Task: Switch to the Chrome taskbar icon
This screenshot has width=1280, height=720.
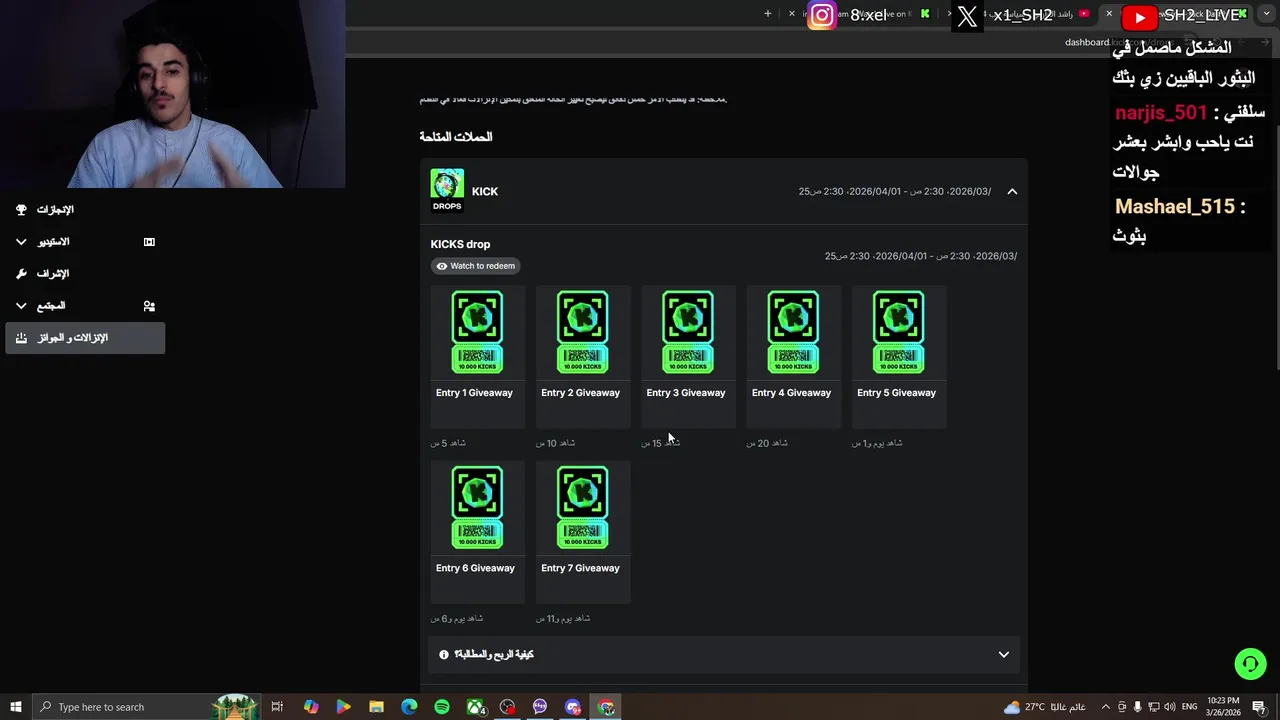Action: point(606,707)
